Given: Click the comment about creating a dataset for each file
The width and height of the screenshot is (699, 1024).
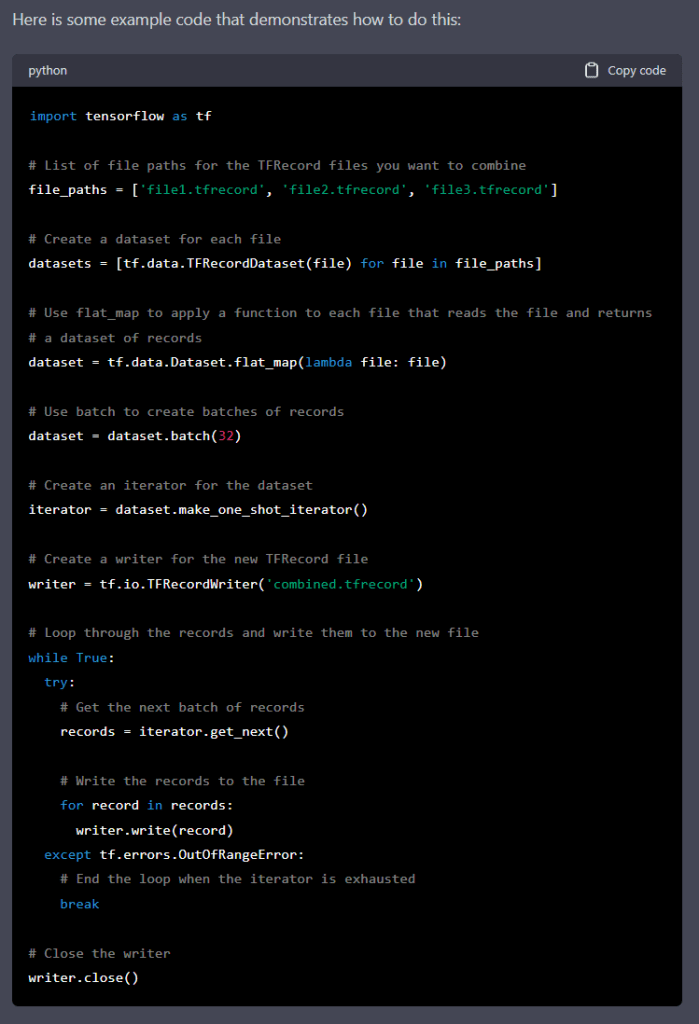Looking at the screenshot, I should pyautogui.click(x=155, y=239).
